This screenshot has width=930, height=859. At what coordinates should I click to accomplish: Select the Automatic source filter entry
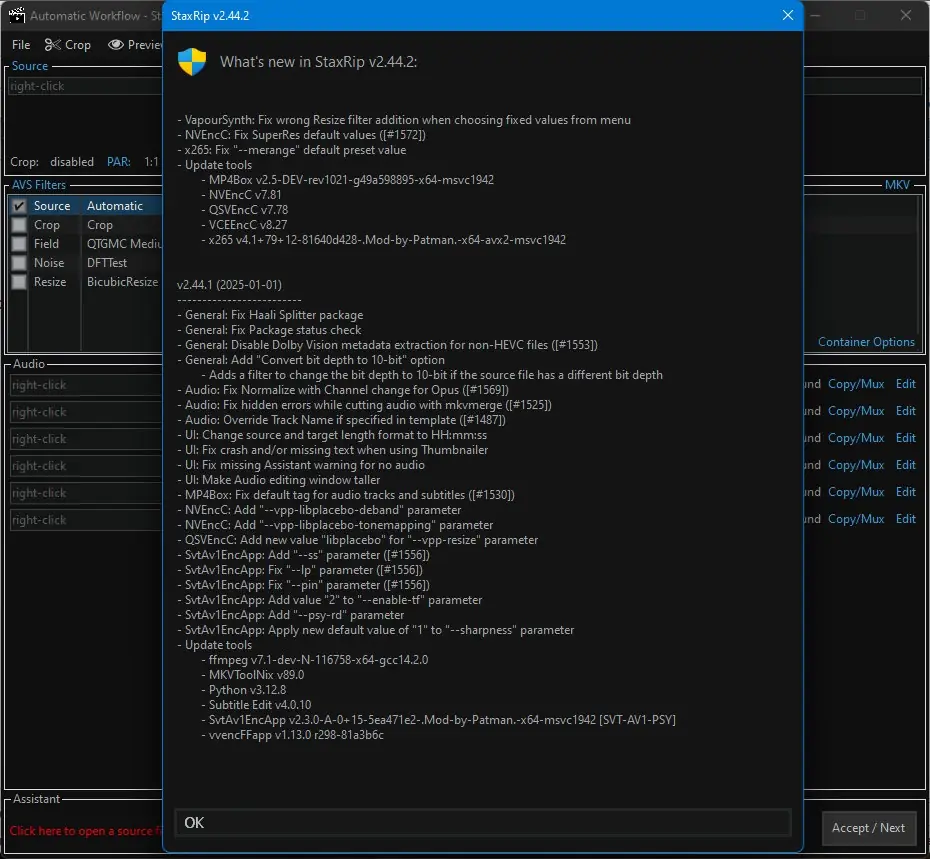click(115, 206)
